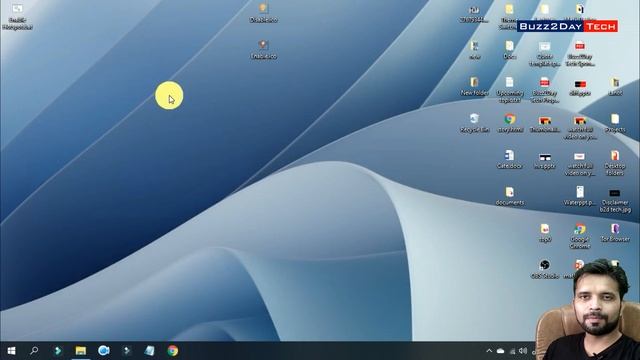The height and width of the screenshot is (360, 640).
Task: Open the volume speaker tray icon
Action: (523, 351)
